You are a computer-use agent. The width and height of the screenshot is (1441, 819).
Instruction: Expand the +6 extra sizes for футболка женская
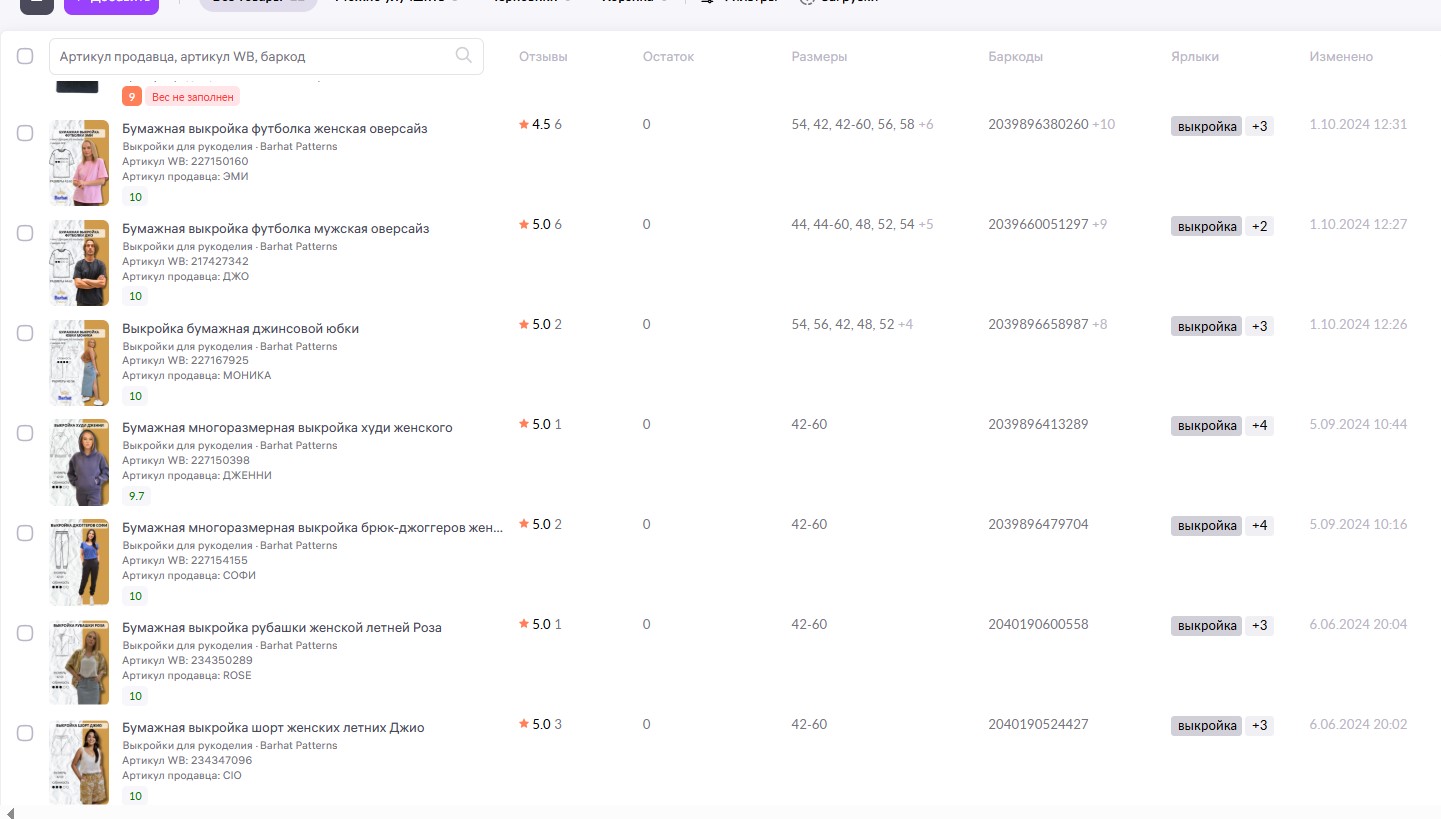(925, 125)
